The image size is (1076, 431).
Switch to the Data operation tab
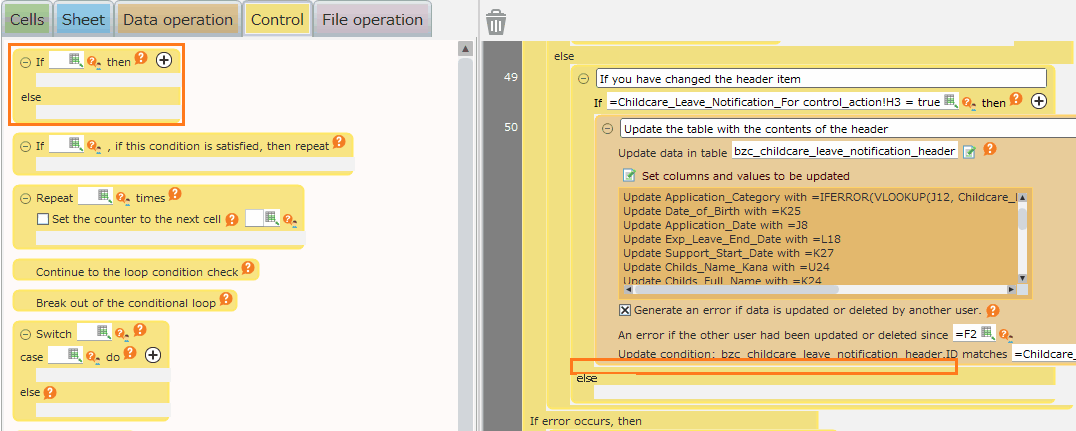pos(179,20)
